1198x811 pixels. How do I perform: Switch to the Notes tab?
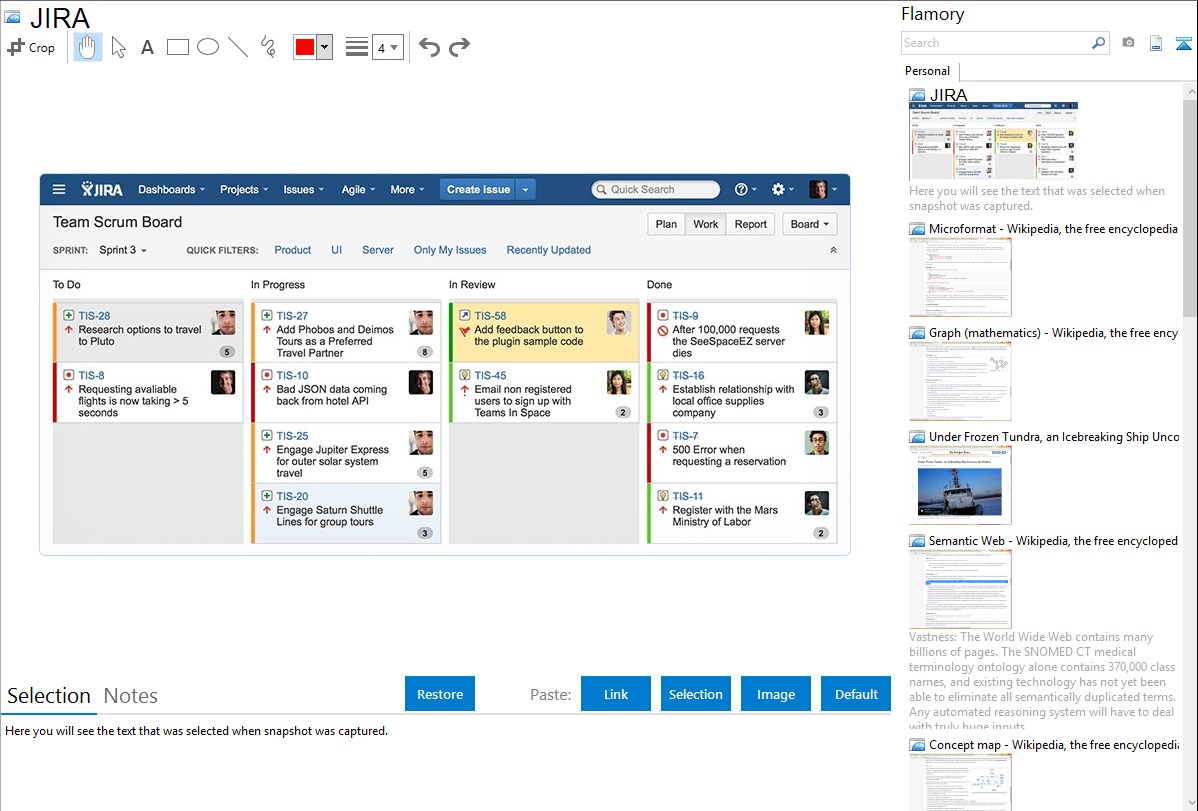tap(131, 696)
